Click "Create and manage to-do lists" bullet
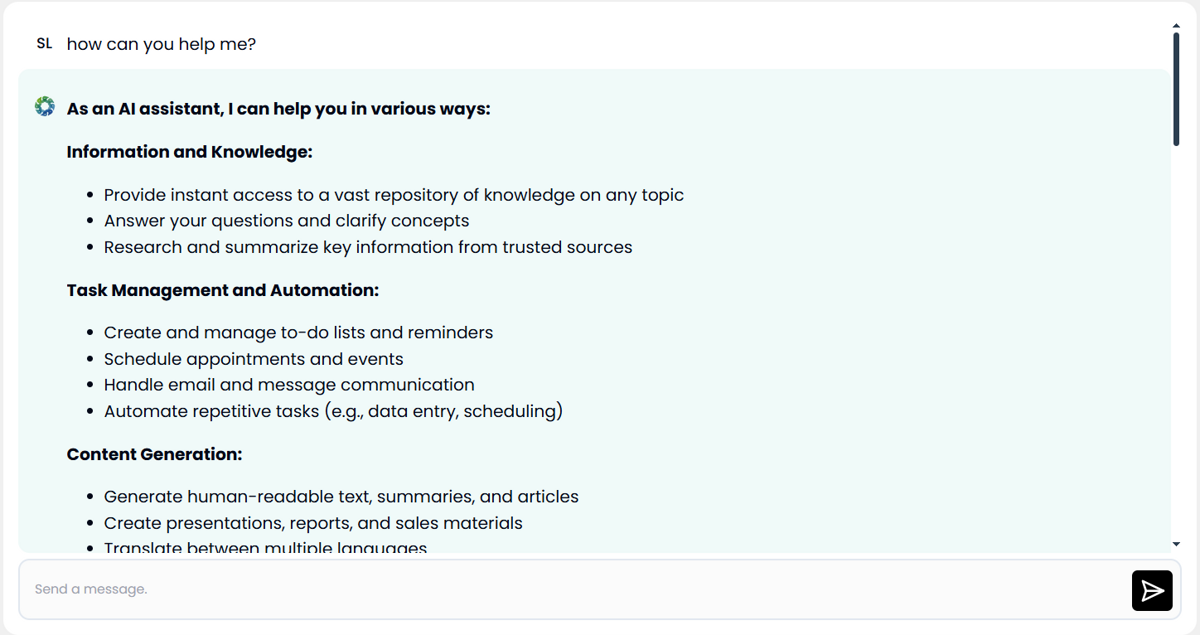This screenshot has width=1200, height=635. tap(298, 332)
